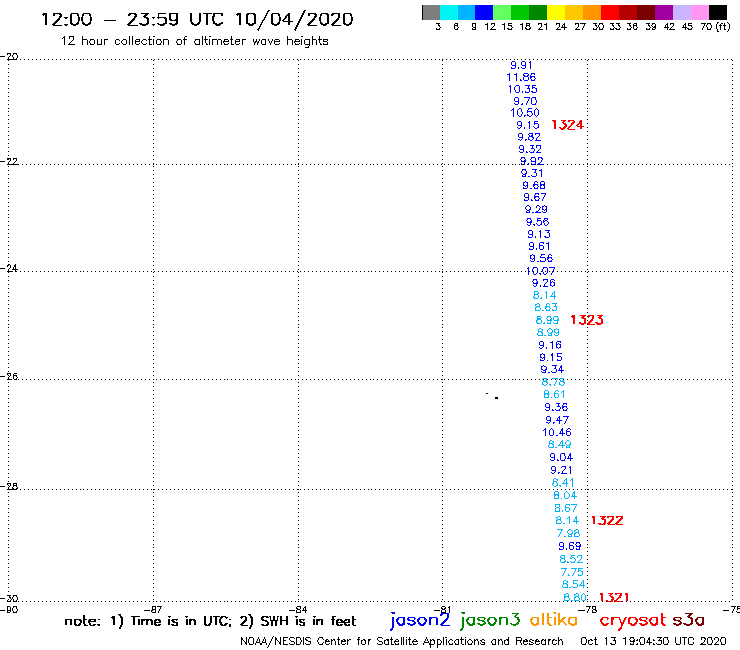
Task: Click the wave height value 7.75
Action: (x=572, y=572)
